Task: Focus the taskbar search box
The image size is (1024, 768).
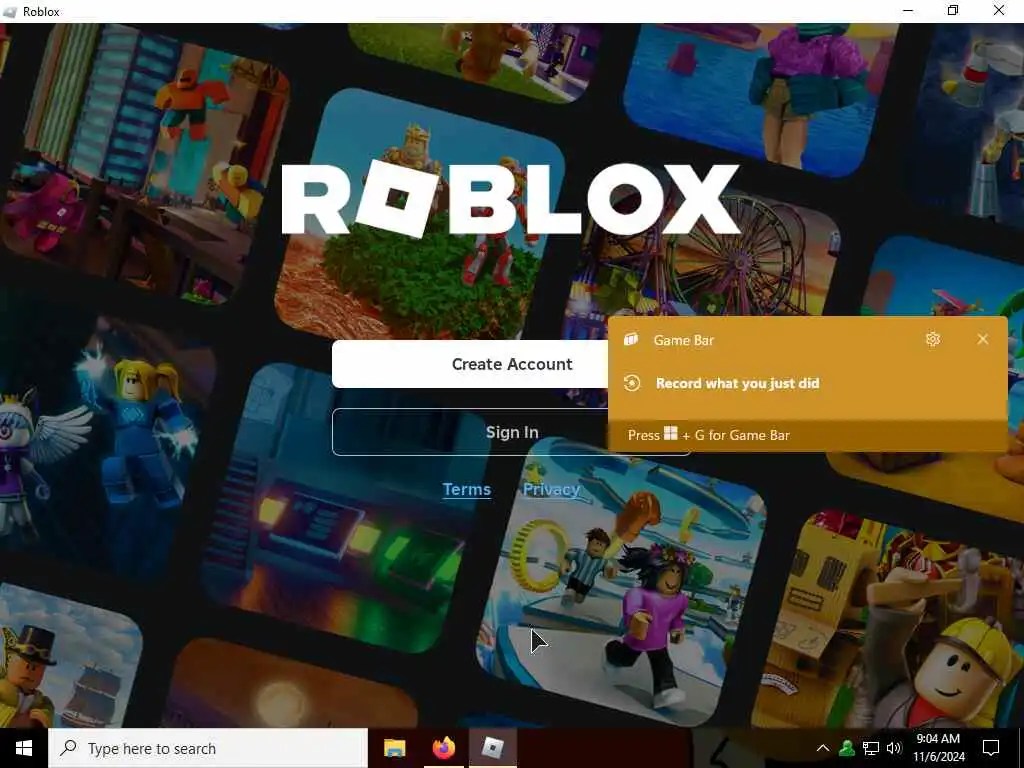Action: click(x=208, y=748)
